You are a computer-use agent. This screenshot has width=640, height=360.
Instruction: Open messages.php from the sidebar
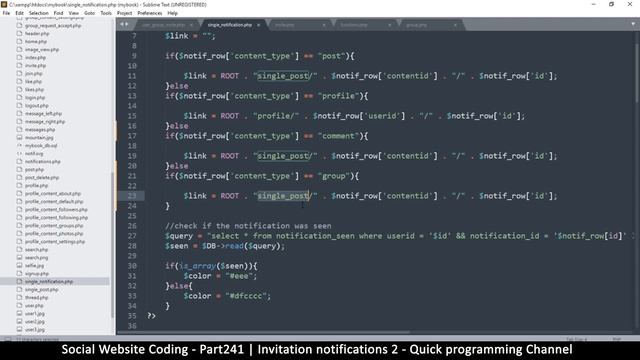coord(40,129)
